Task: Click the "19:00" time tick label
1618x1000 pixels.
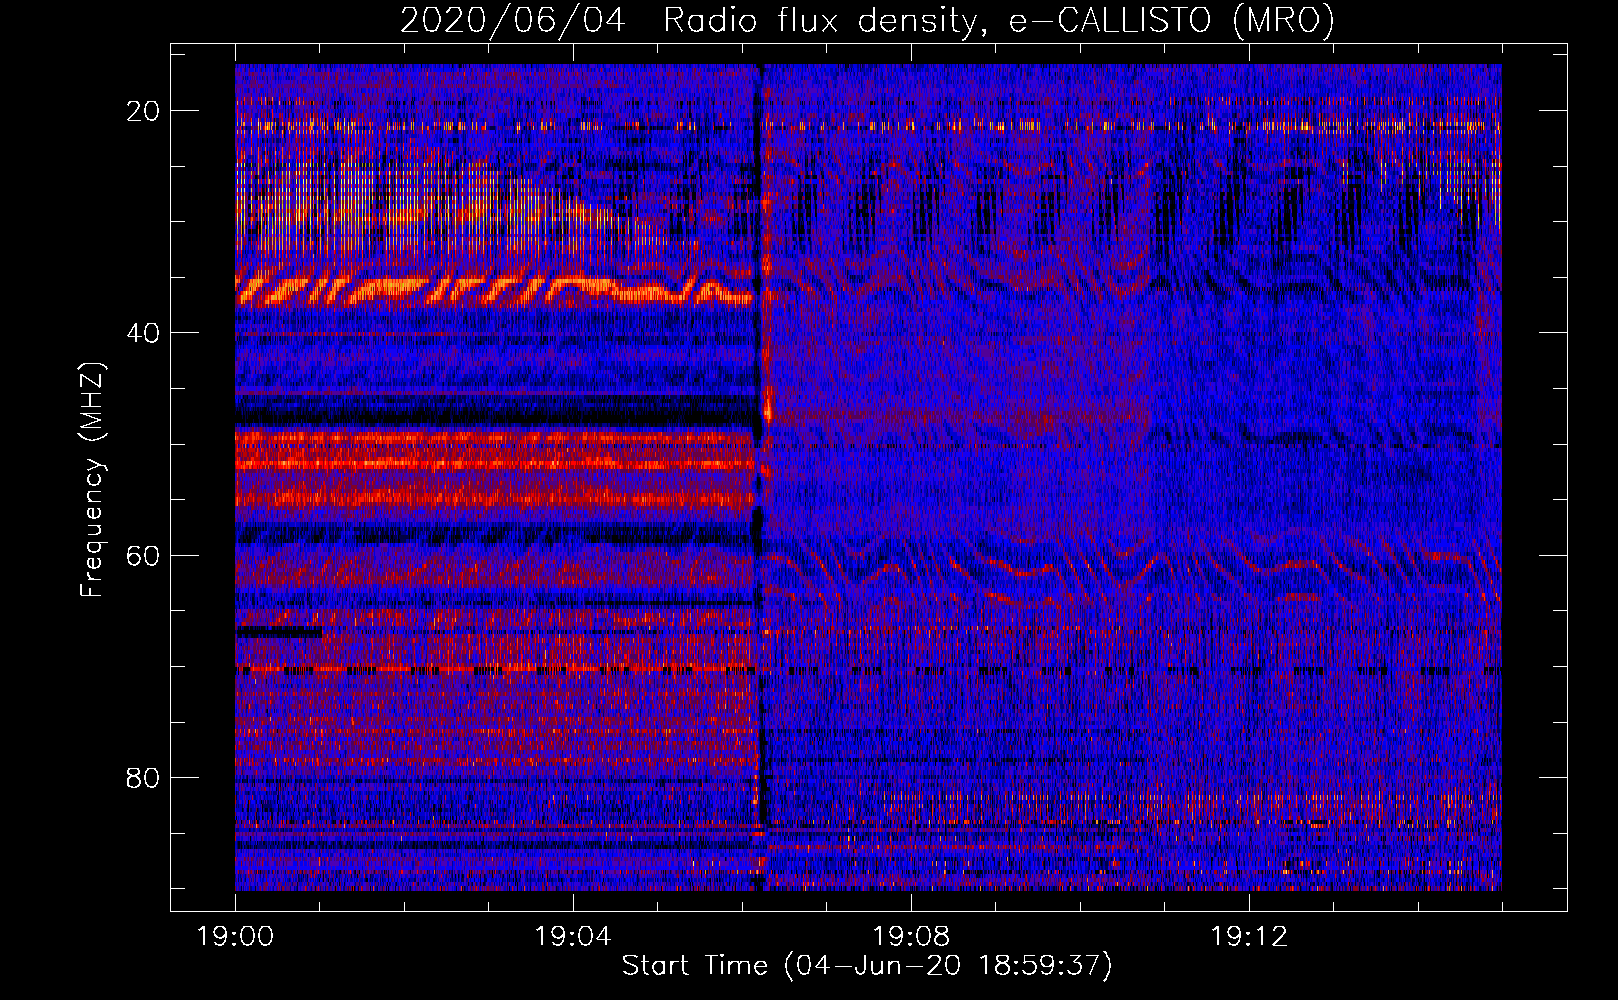Action: pyautogui.click(x=235, y=937)
